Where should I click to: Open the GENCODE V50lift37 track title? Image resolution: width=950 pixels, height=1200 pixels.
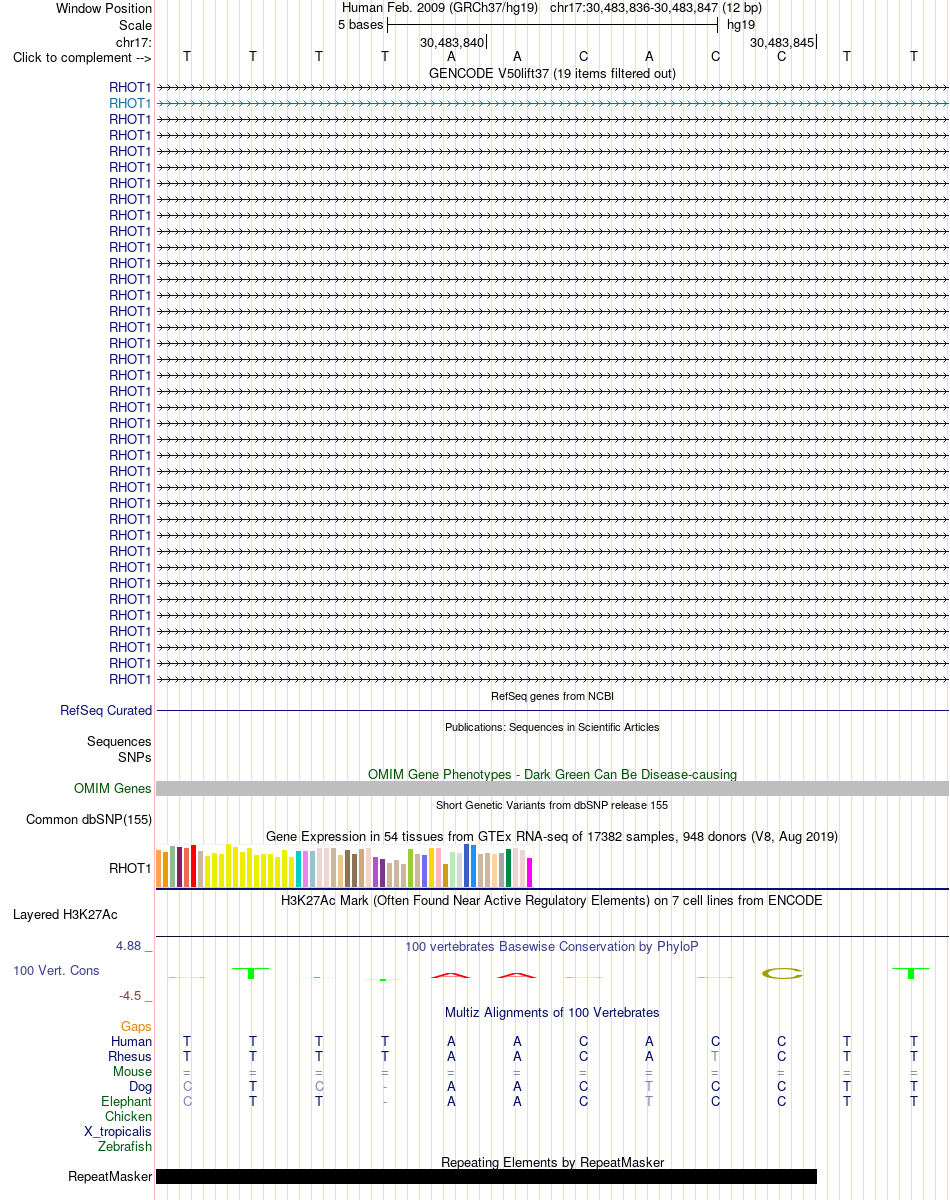tap(552, 73)
